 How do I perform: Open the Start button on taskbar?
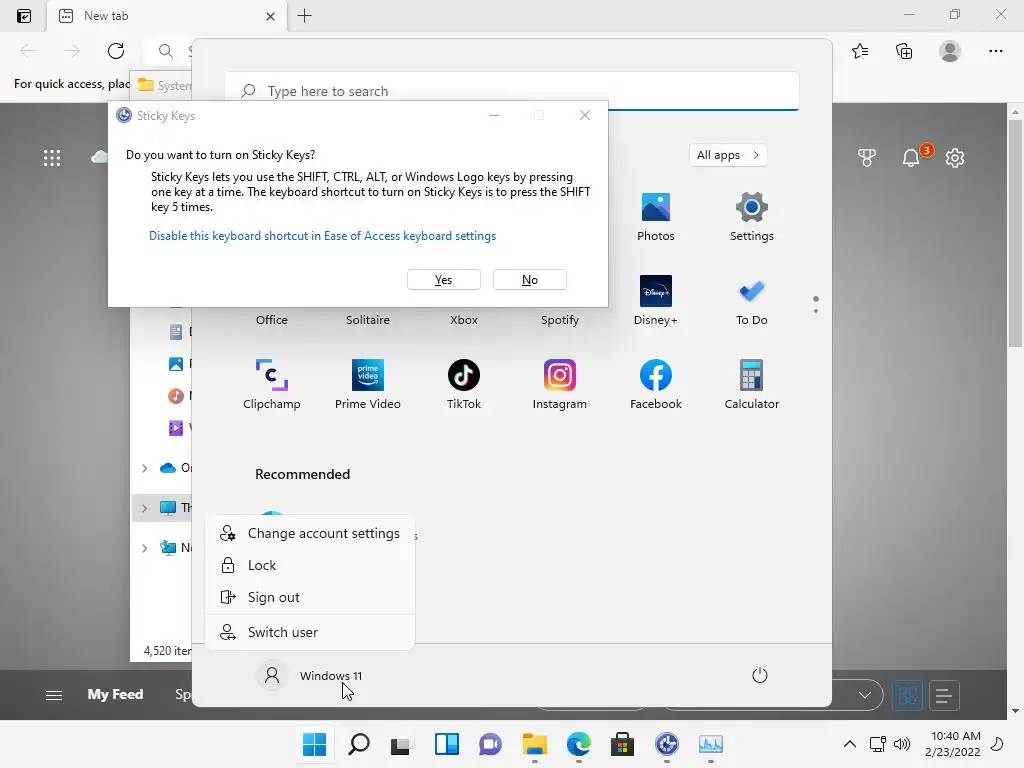coord(315,744)
